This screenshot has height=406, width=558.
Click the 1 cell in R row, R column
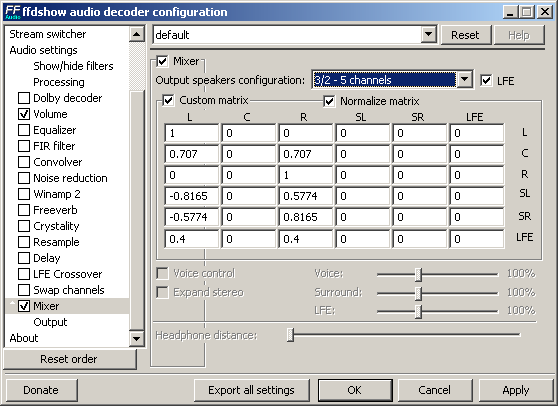click(x=305, y=175)
